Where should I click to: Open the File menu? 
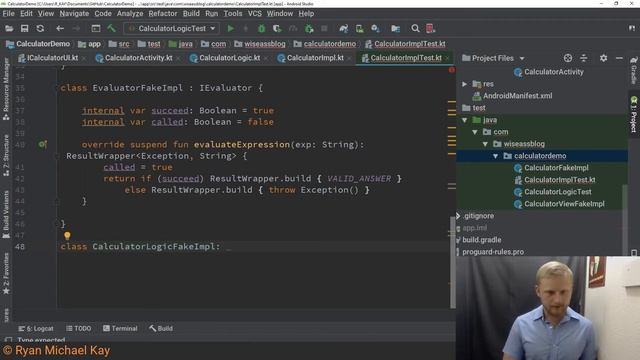click(8, 13)
